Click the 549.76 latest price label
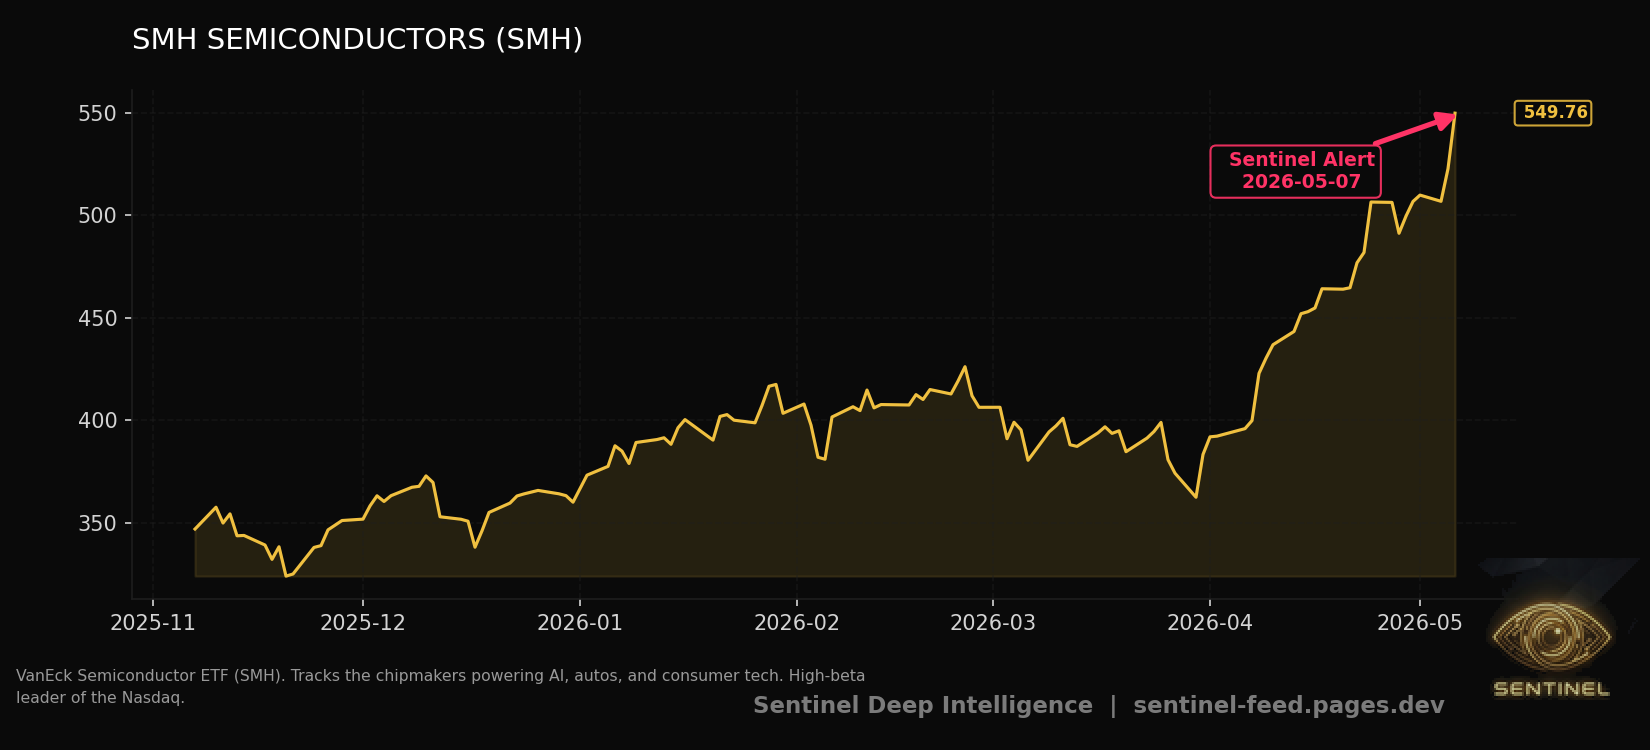The width and height of the screenshot is (1650, 750). point(1553,113)
